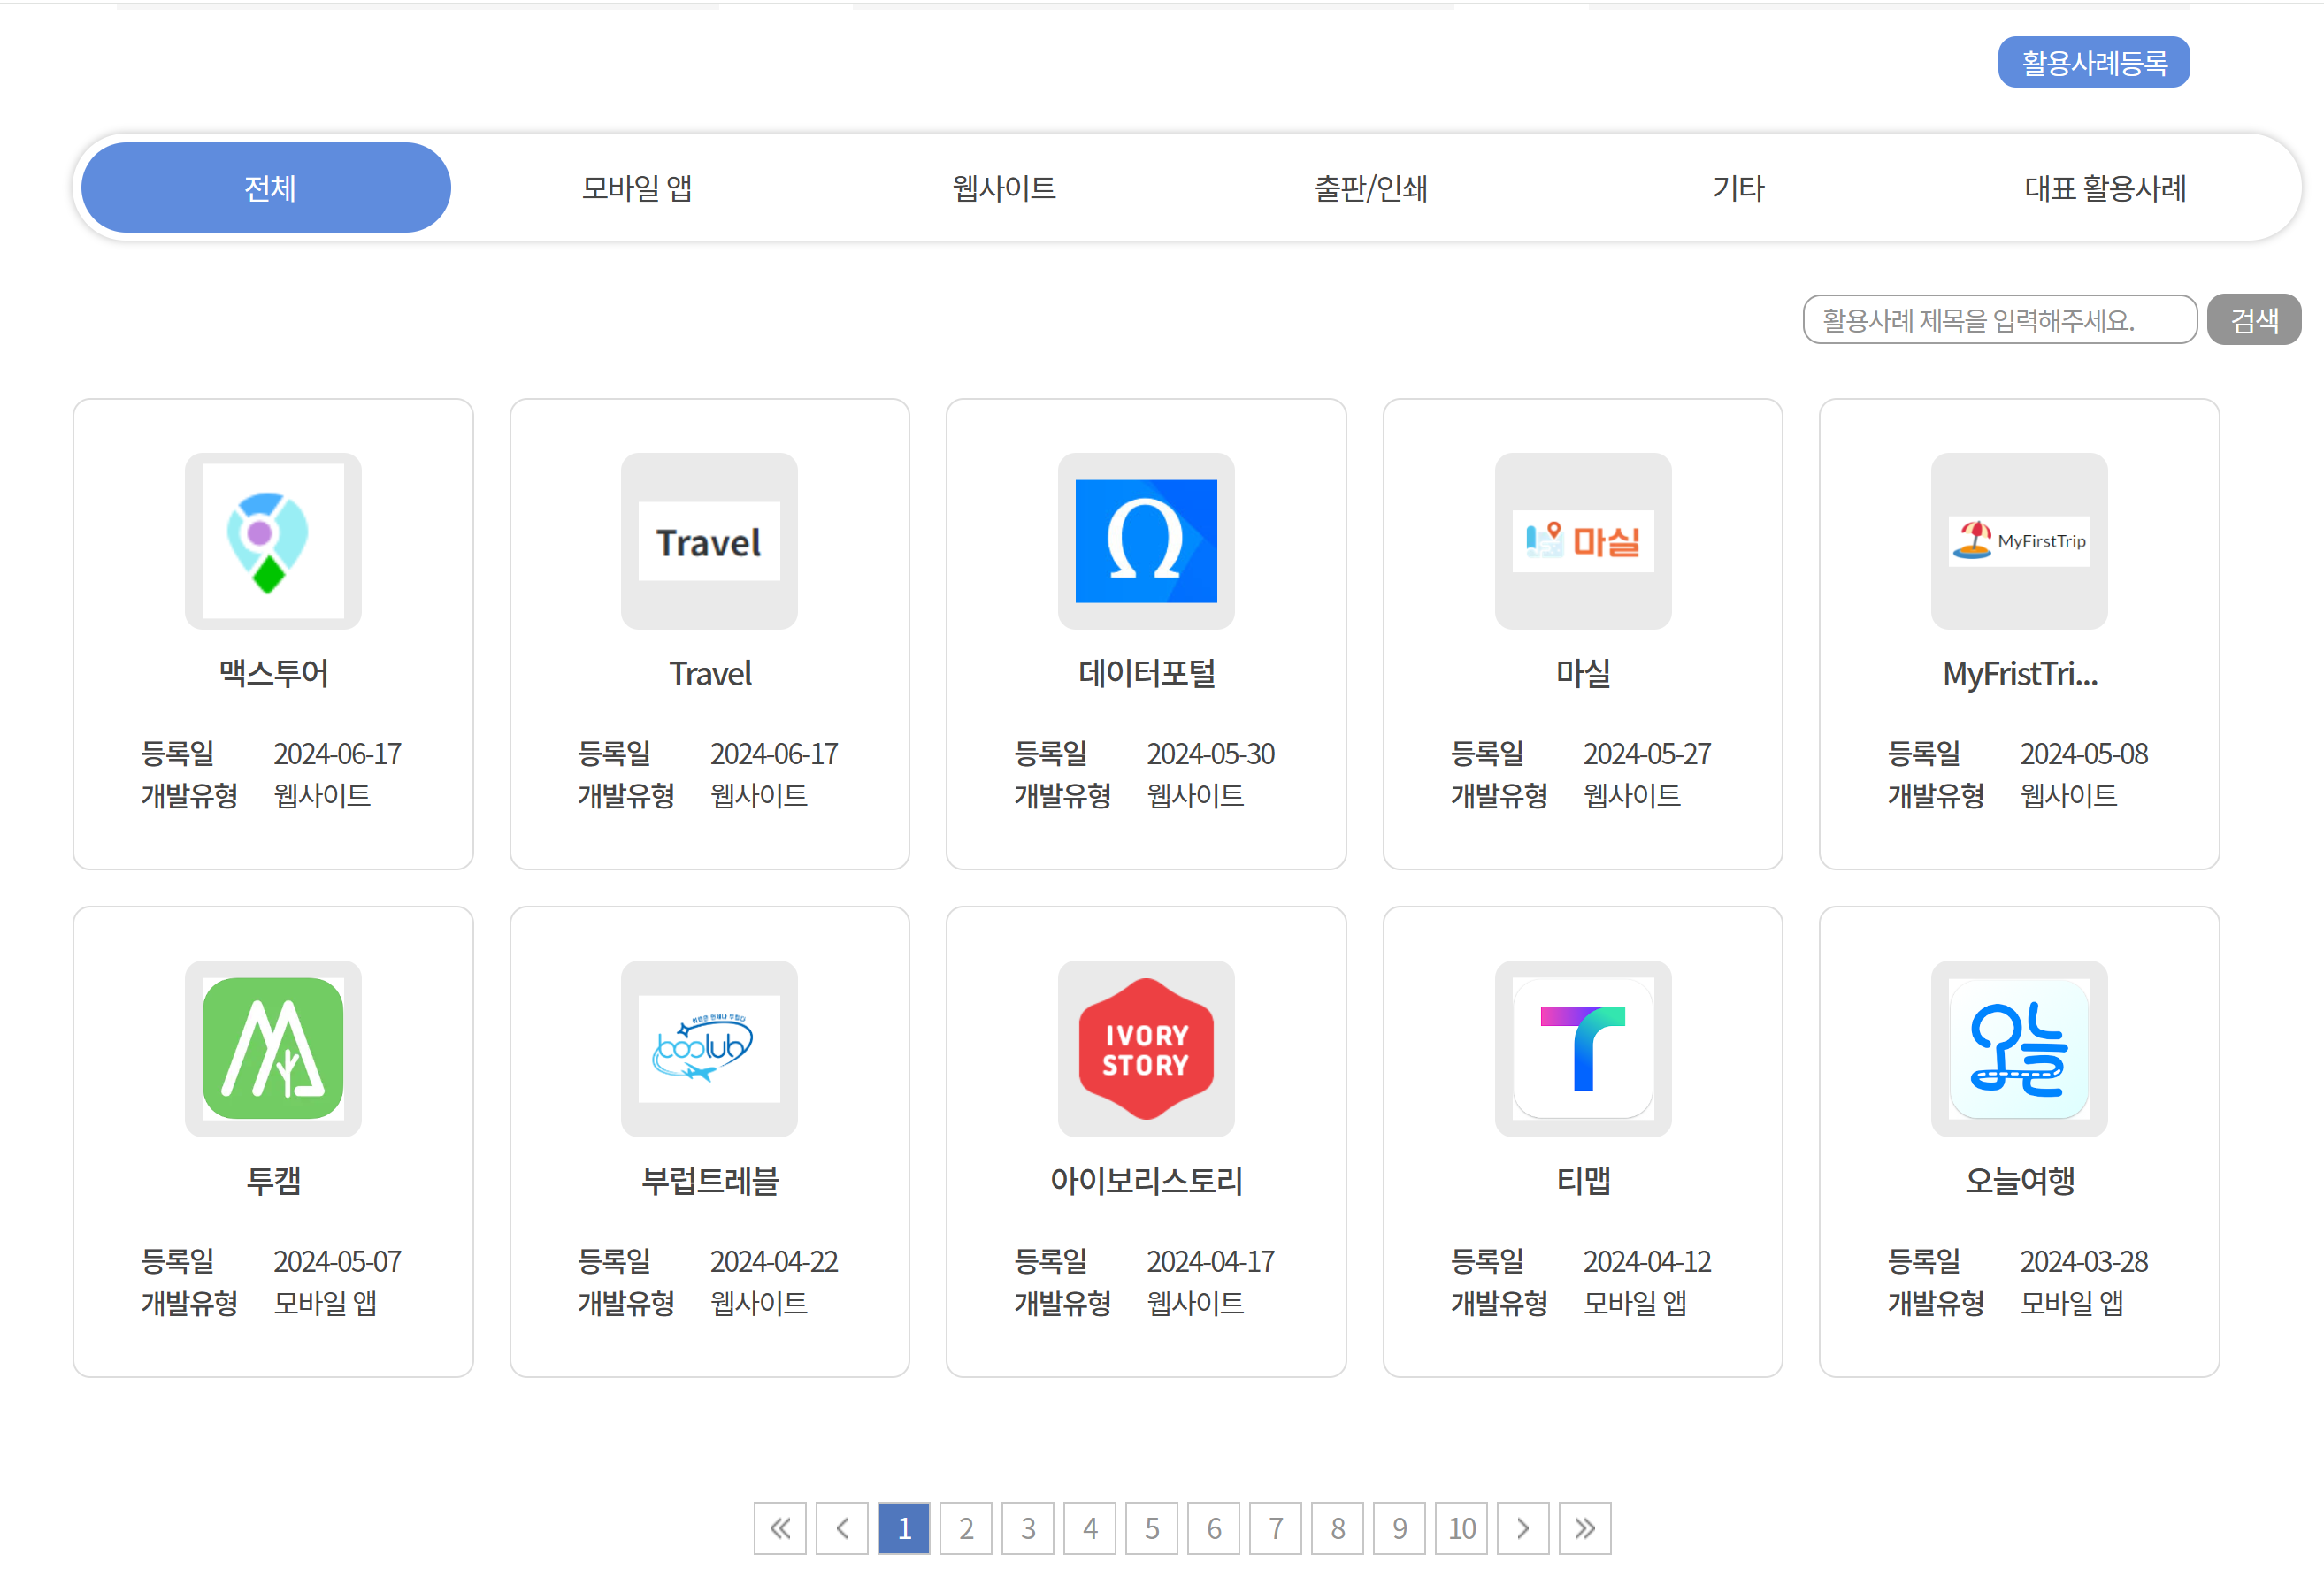The image size is (2324, 1577).
Task: Click the 오늘여행 app icon
Action: point(2018,1048)
